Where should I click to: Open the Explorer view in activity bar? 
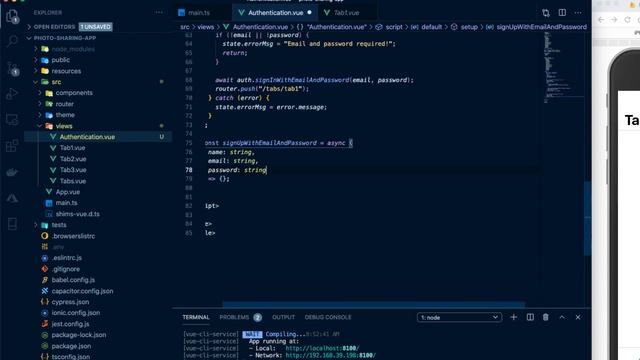point(12,17)
